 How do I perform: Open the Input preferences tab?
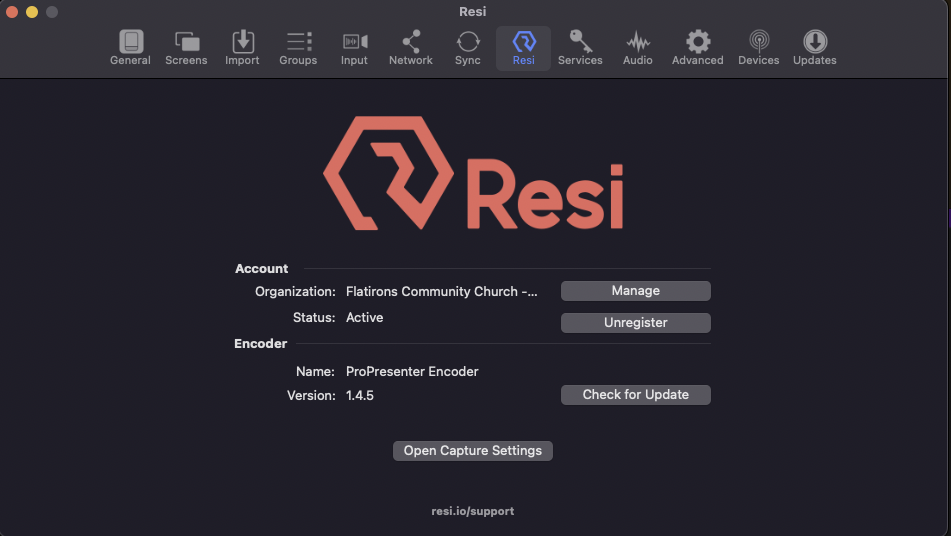(354, 48)
